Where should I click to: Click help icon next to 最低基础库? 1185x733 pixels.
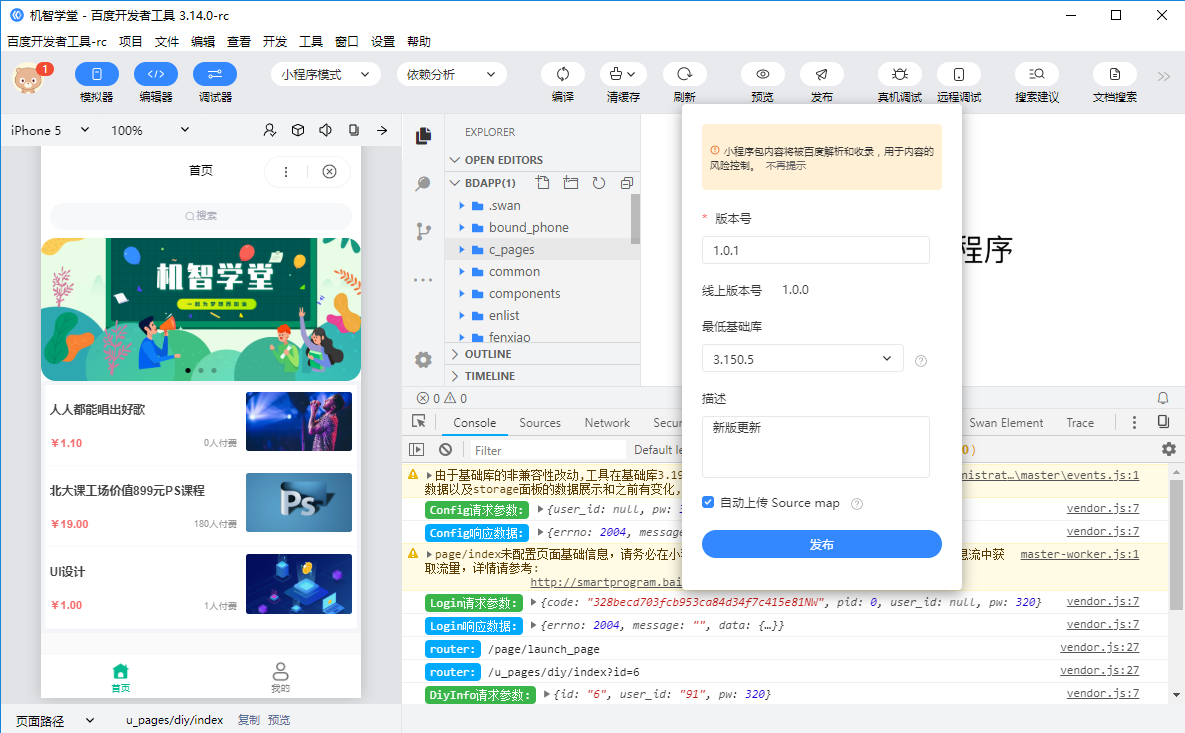pos(920,360)
